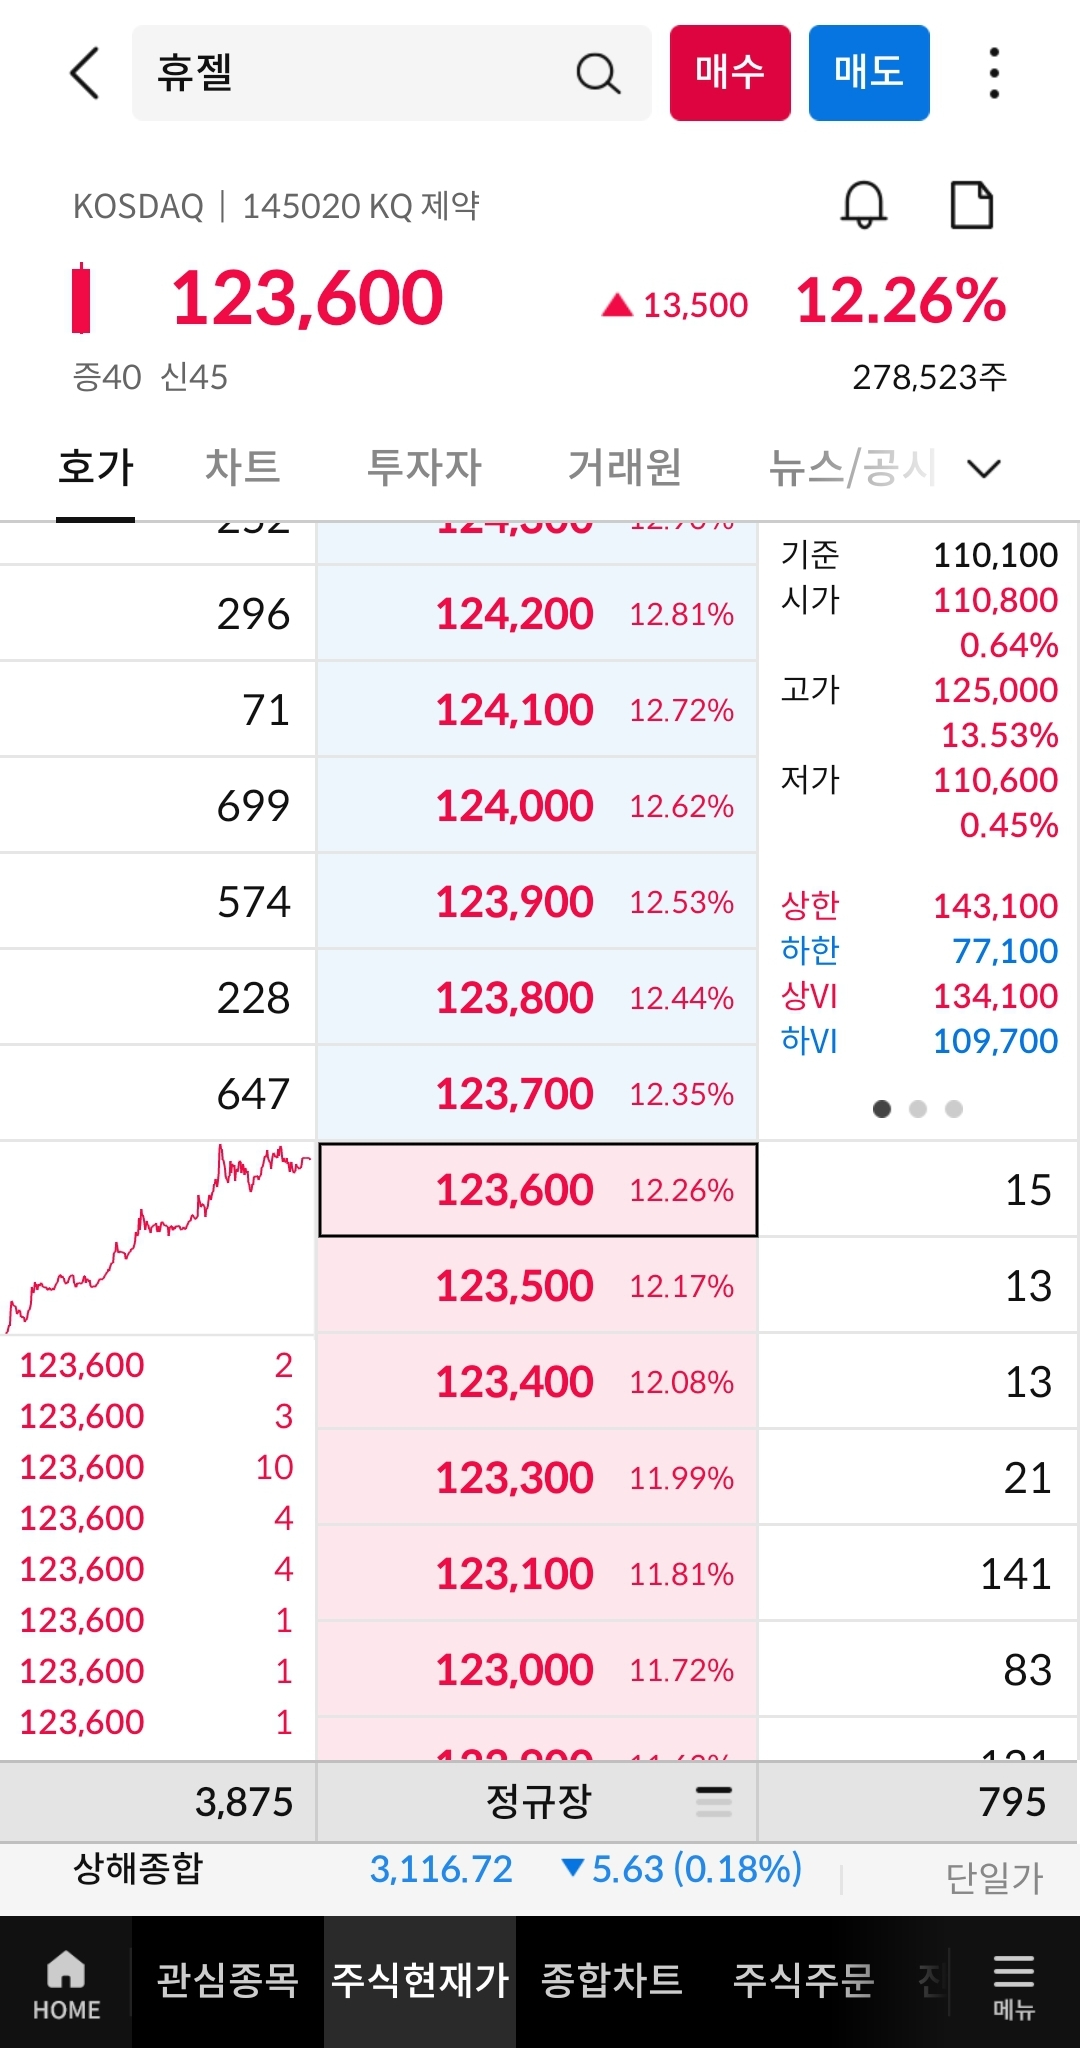Open 종합차트 in the bottom navigation
The width and height of the screenshot is (1080, 2048).
[x=611, y=1980]
